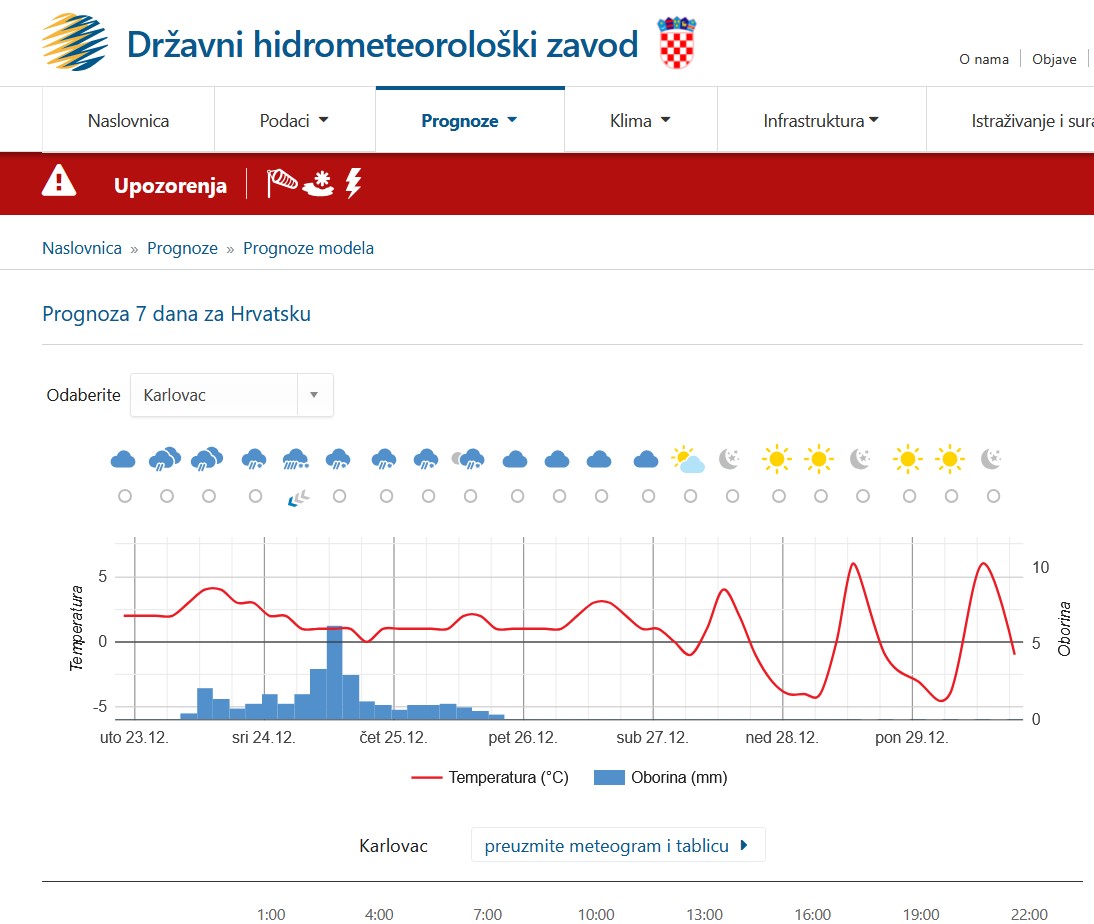Click the DHMZ swirl logo icon
Image resolution: width=1094 pixels, height=924 pixels.
75,42
